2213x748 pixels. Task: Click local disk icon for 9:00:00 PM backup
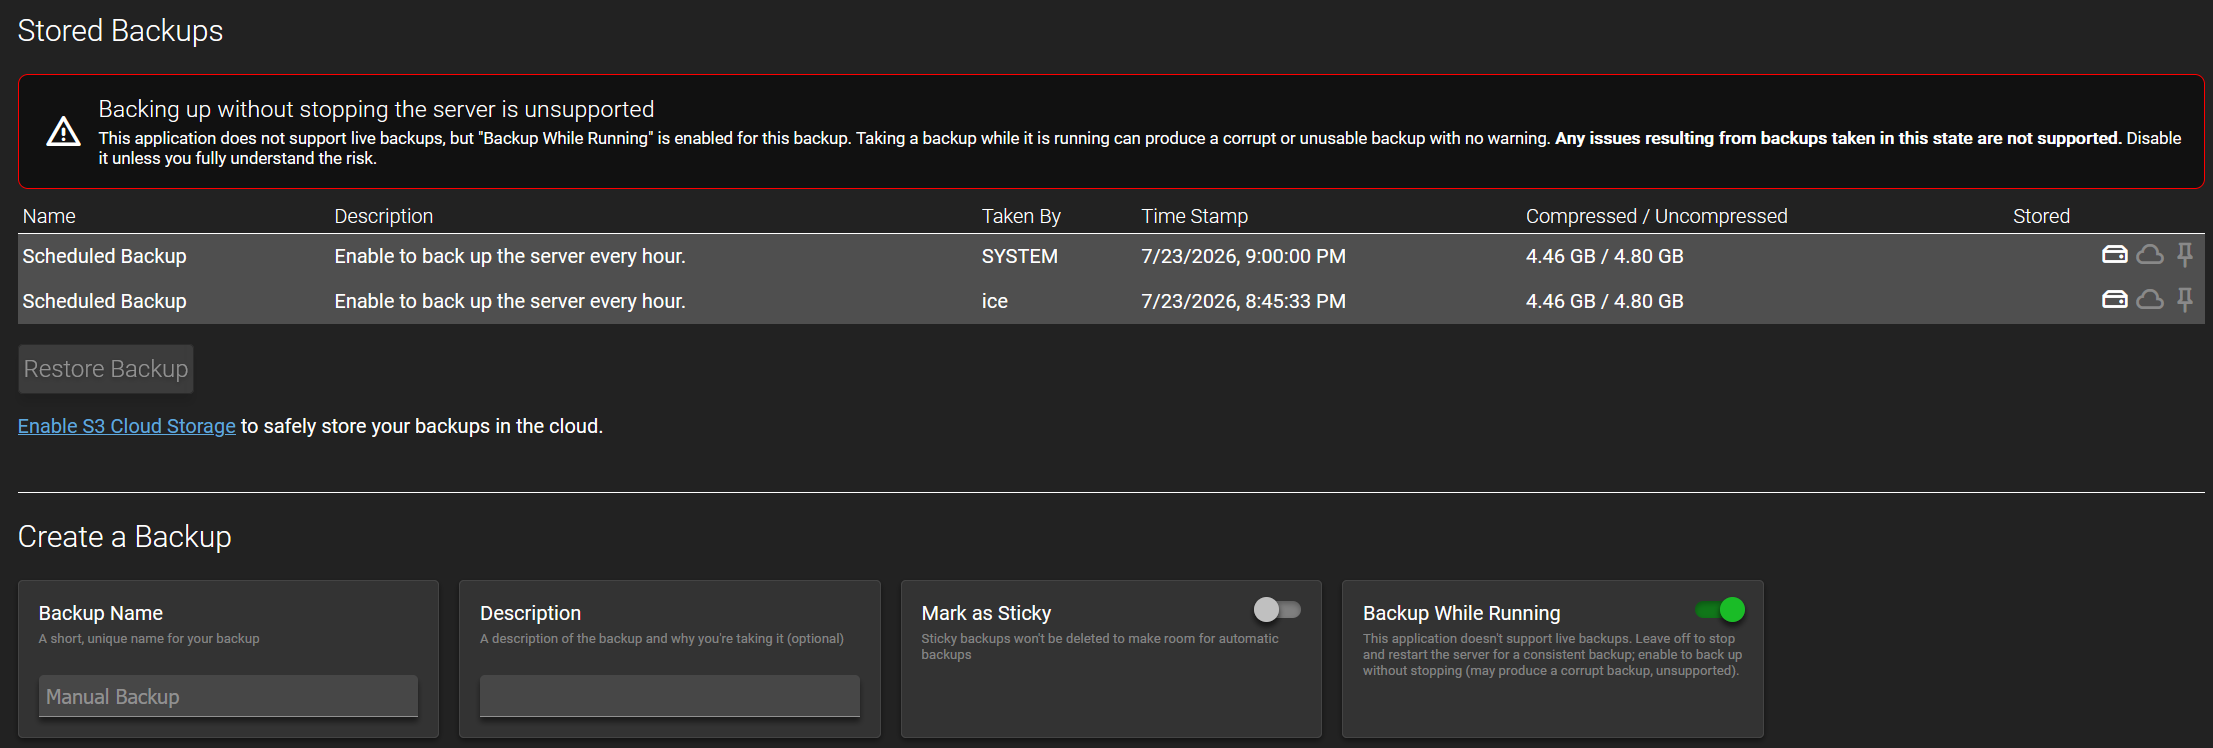pyautogui.click(x=2114, y=255)
